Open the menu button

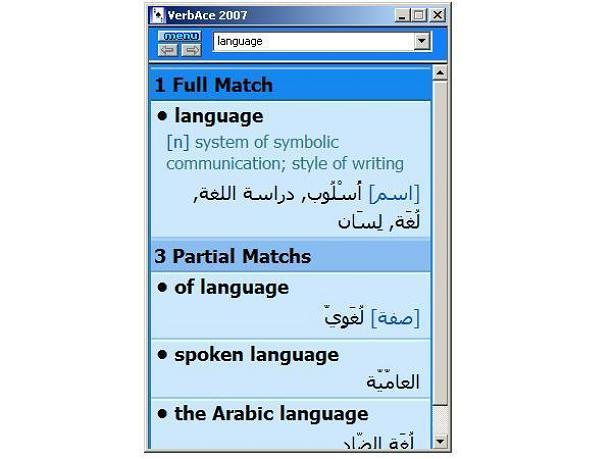pos(180,36)
